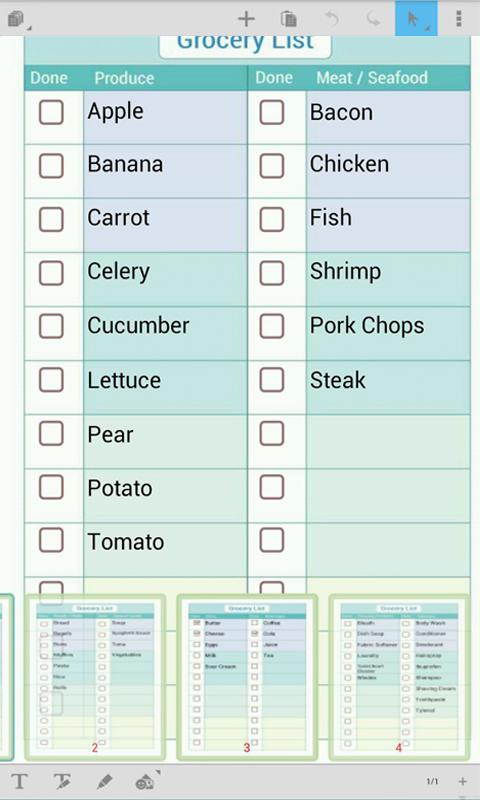Select the paste clipboard icon
Viewport: 480px width, 800px height.
pyautogui.click(x=289, y=19)
